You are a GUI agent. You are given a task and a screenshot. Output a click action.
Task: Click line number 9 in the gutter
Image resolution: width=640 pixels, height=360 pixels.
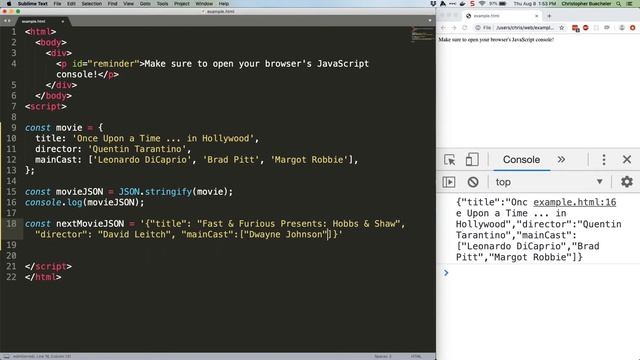pyautogui.click(x=14, y=128)
